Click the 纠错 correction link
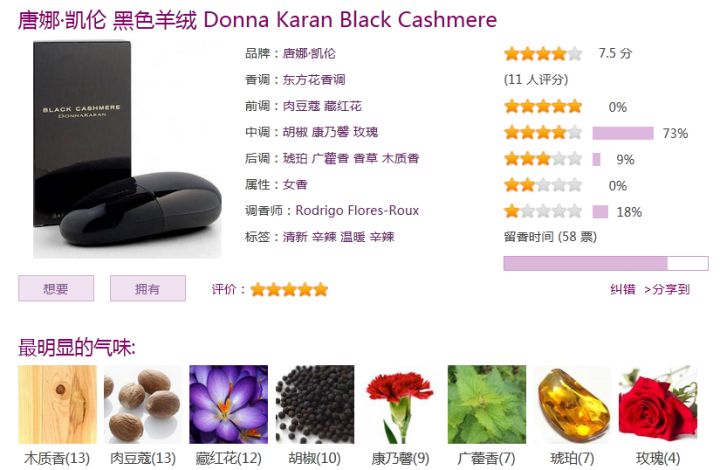The image size is (720, 470). pos(623,289)
